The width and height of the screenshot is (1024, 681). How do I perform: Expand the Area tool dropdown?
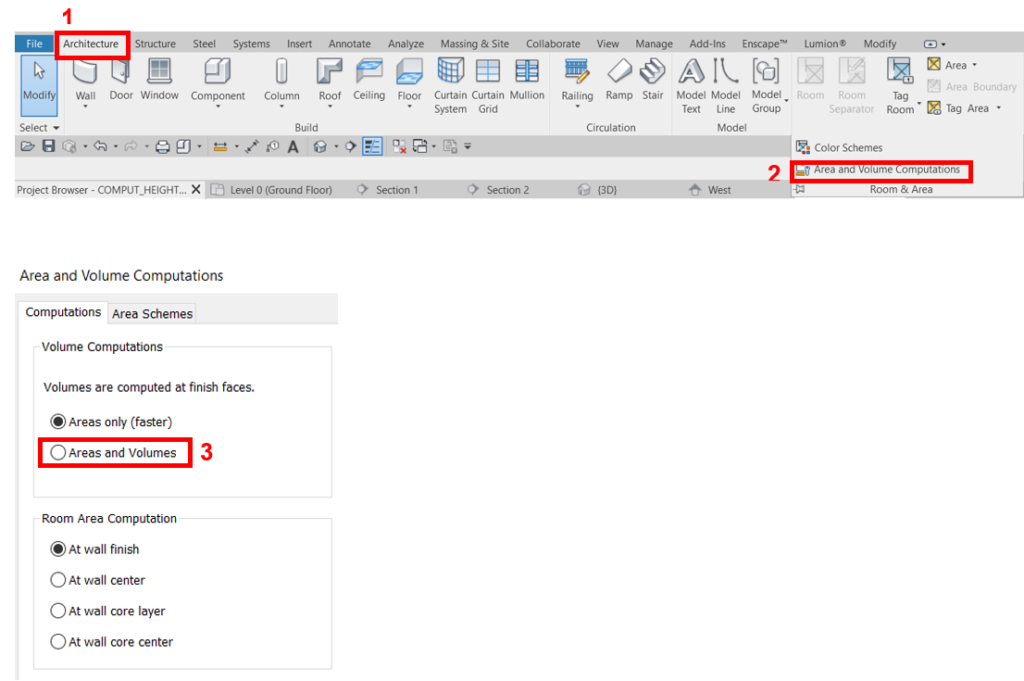974,65
